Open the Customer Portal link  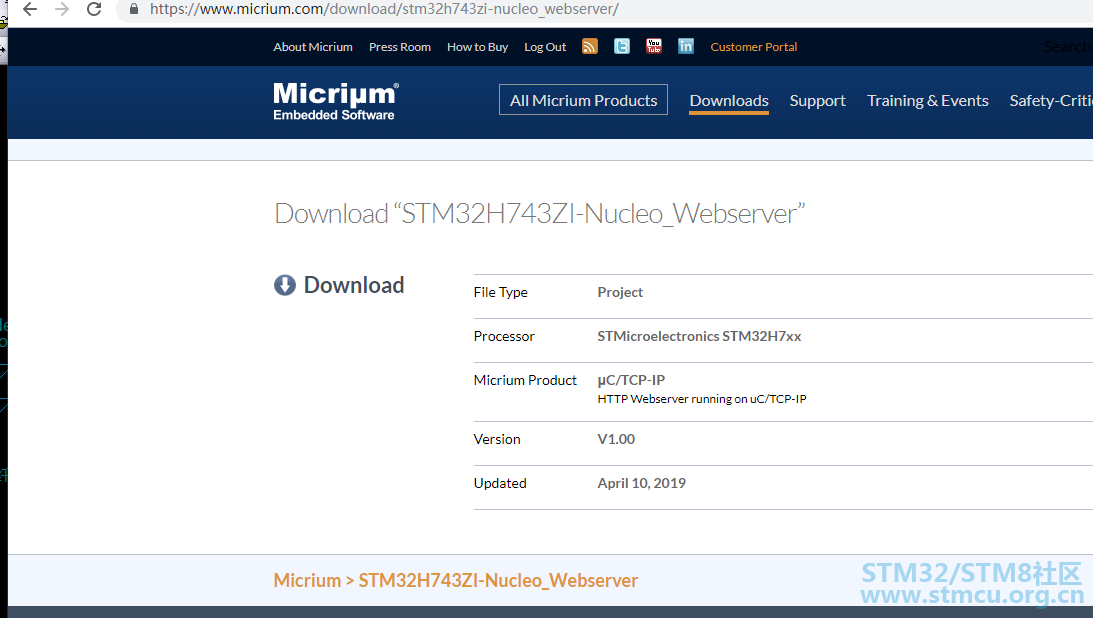pos(754,47)
